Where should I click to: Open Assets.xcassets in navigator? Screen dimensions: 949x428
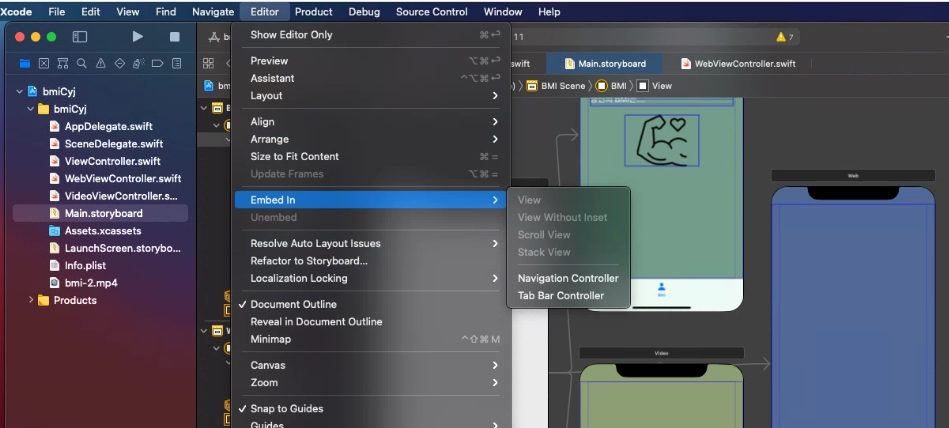103,231
